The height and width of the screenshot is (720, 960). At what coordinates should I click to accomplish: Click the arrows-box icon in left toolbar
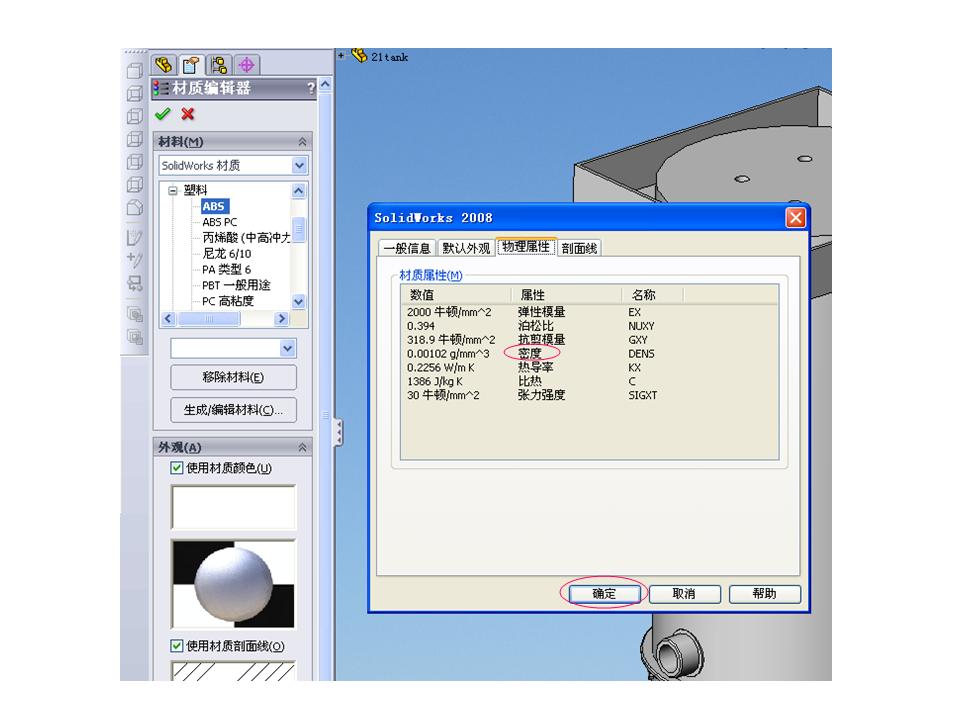click(135, 283)
